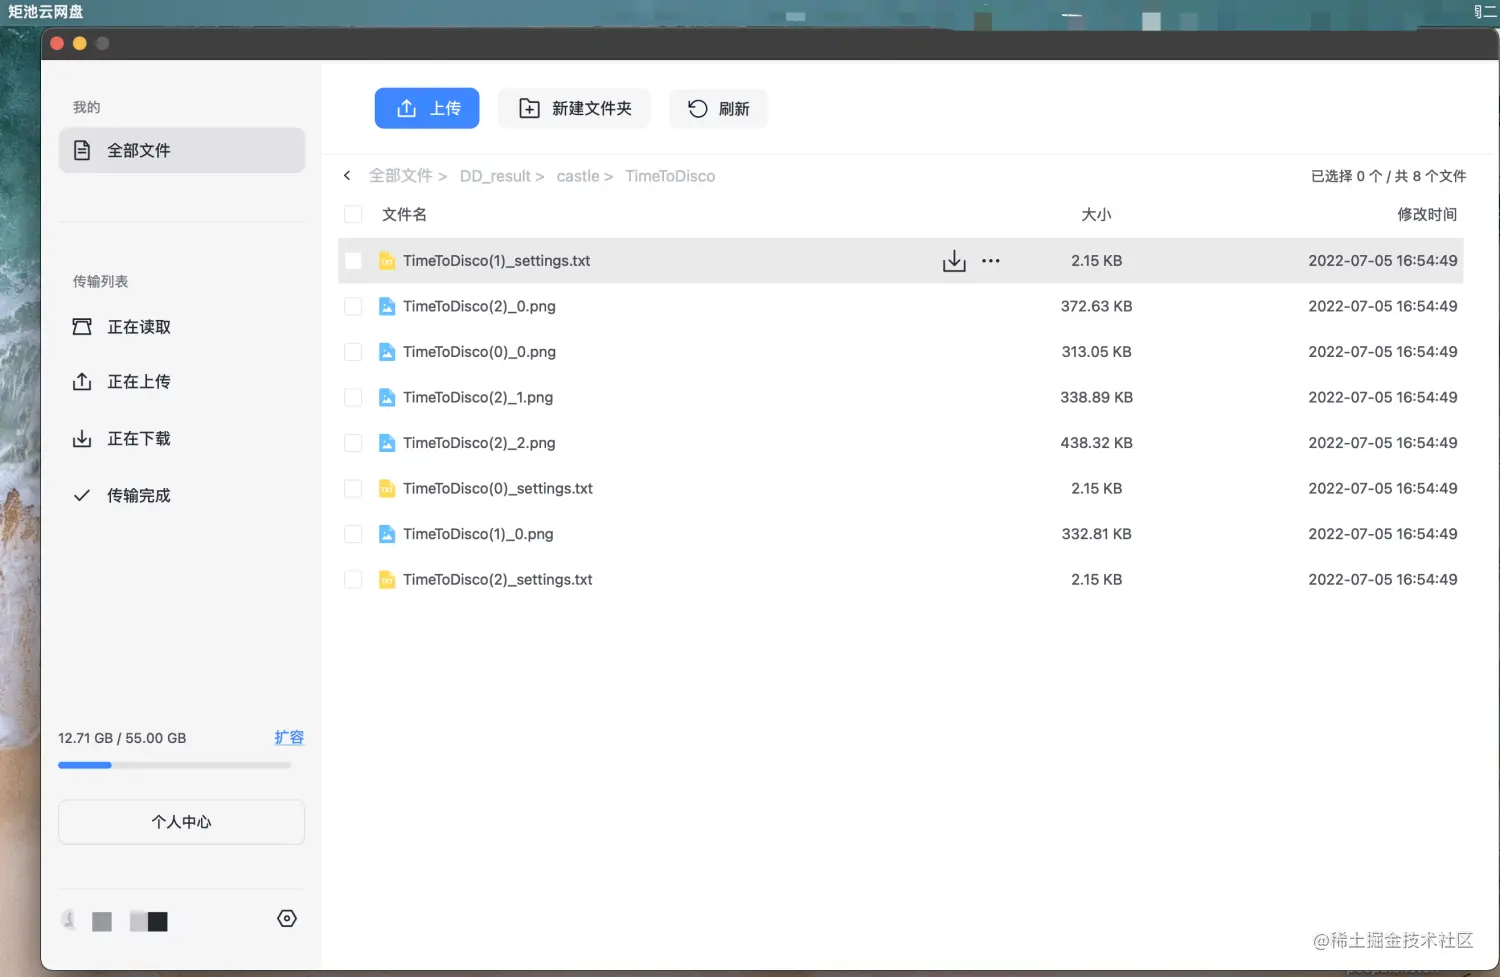Open settings via the gear icon
1500x977 pixels.
287,918
